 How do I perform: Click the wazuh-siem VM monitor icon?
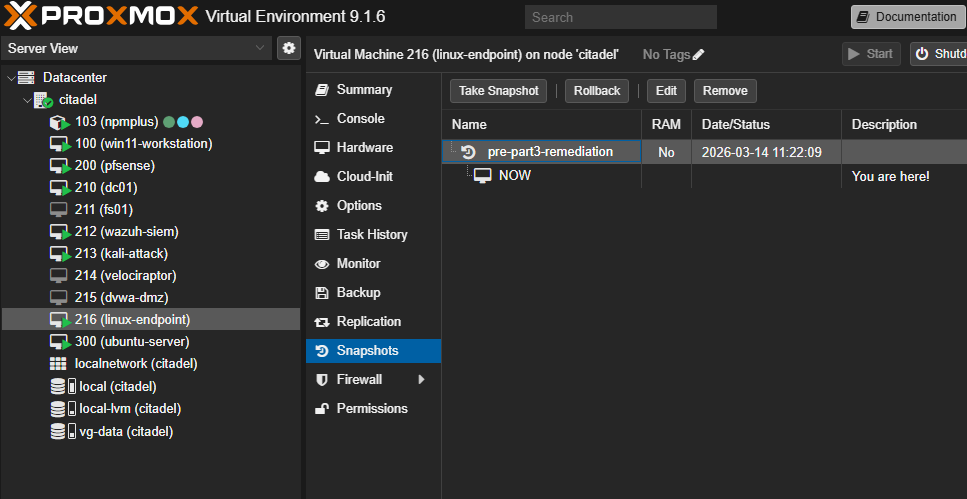coord(59,232)
